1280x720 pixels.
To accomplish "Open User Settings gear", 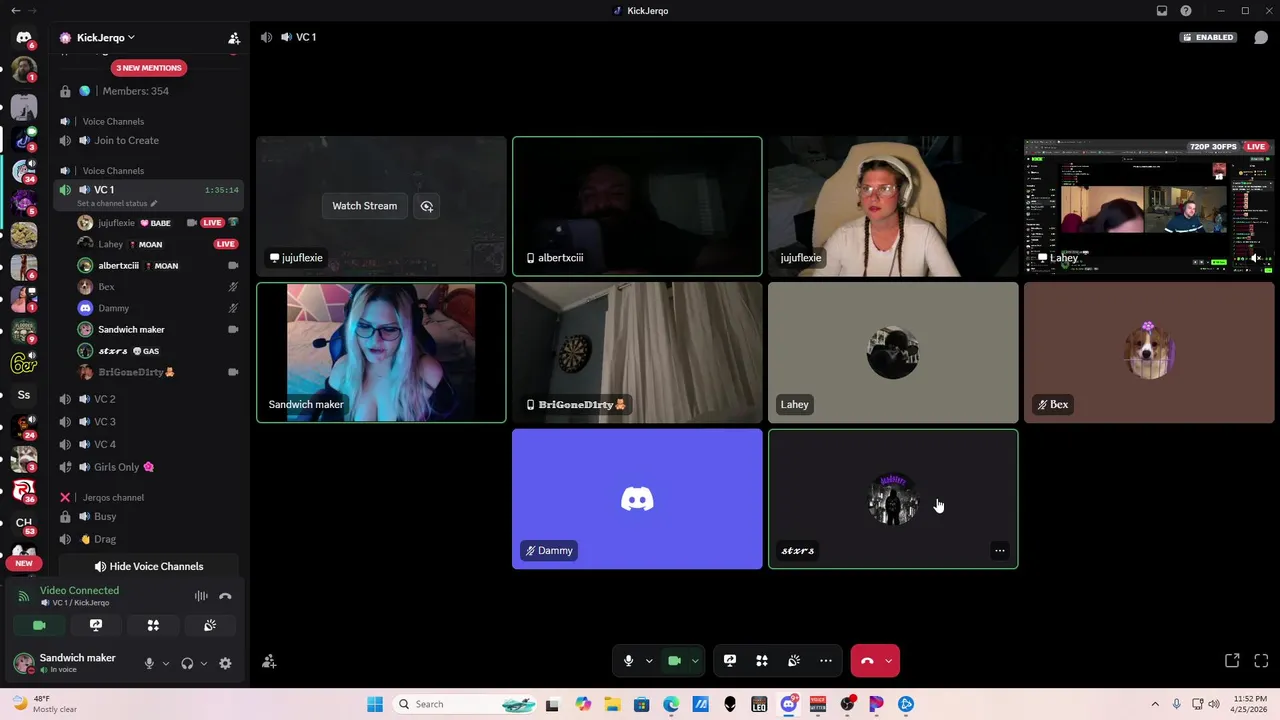I will click(225, 663).
